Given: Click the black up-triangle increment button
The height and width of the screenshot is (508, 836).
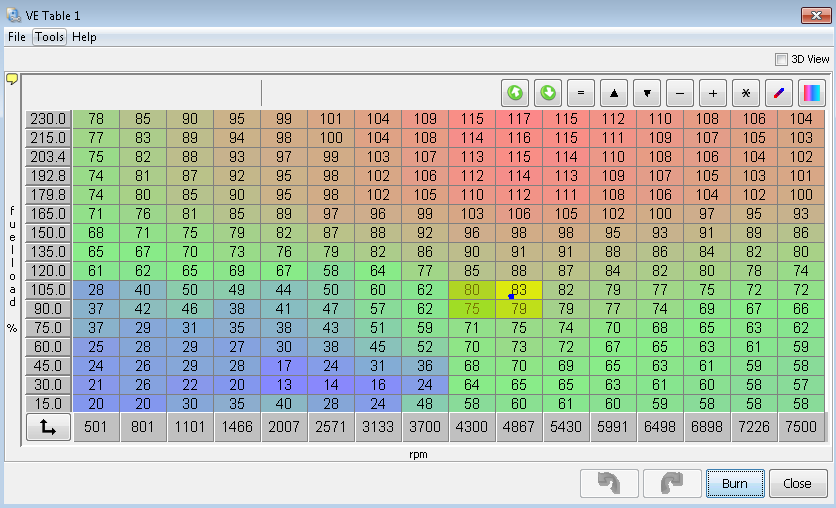Looking at the screenshot, I should tap(614, 93).
